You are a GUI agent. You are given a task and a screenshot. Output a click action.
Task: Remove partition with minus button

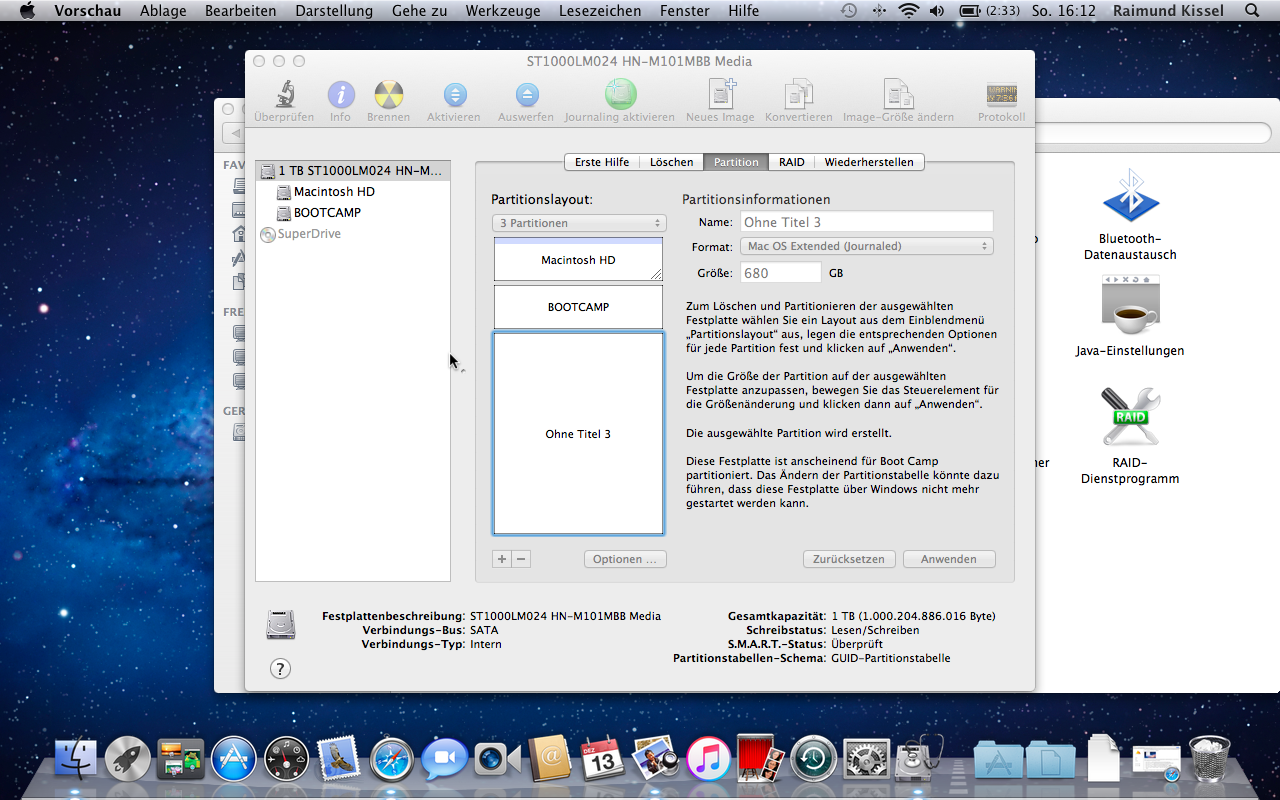coord(521,559)
